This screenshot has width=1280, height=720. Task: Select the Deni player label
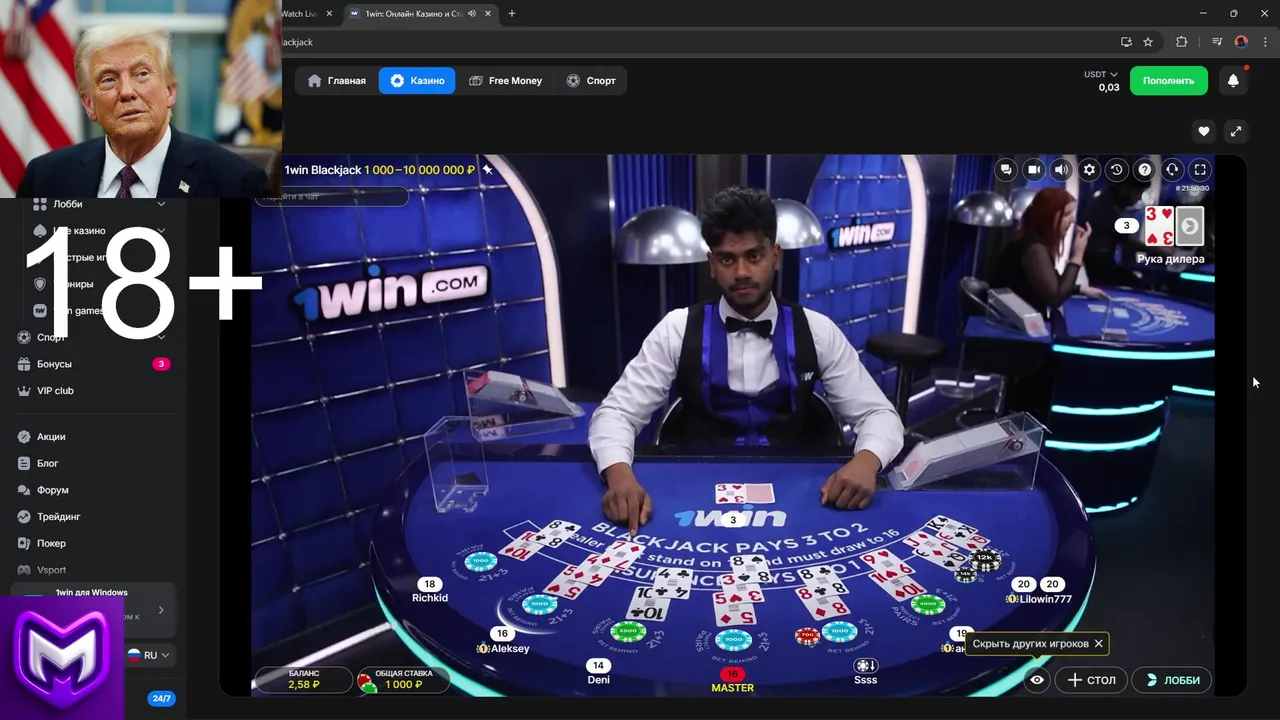598,680
